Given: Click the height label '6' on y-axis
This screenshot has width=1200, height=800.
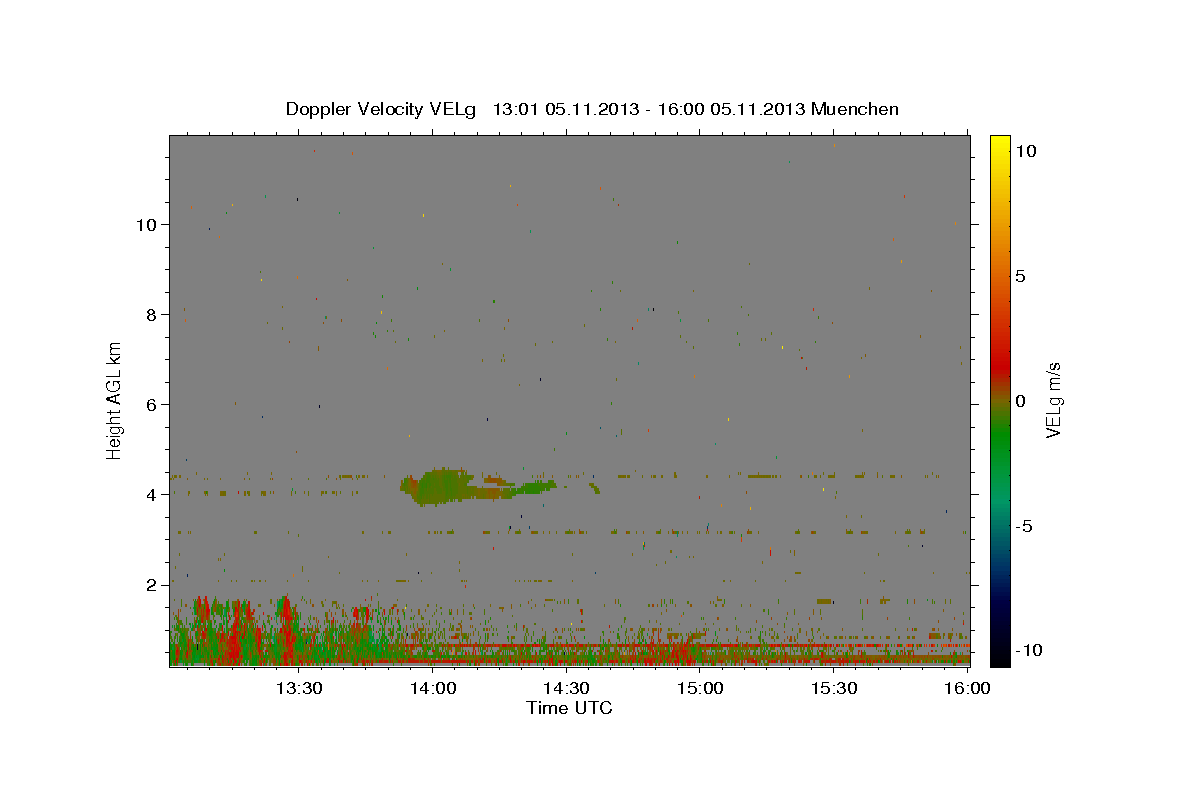Looking at the screenshot, I should [x=152, y=404].
